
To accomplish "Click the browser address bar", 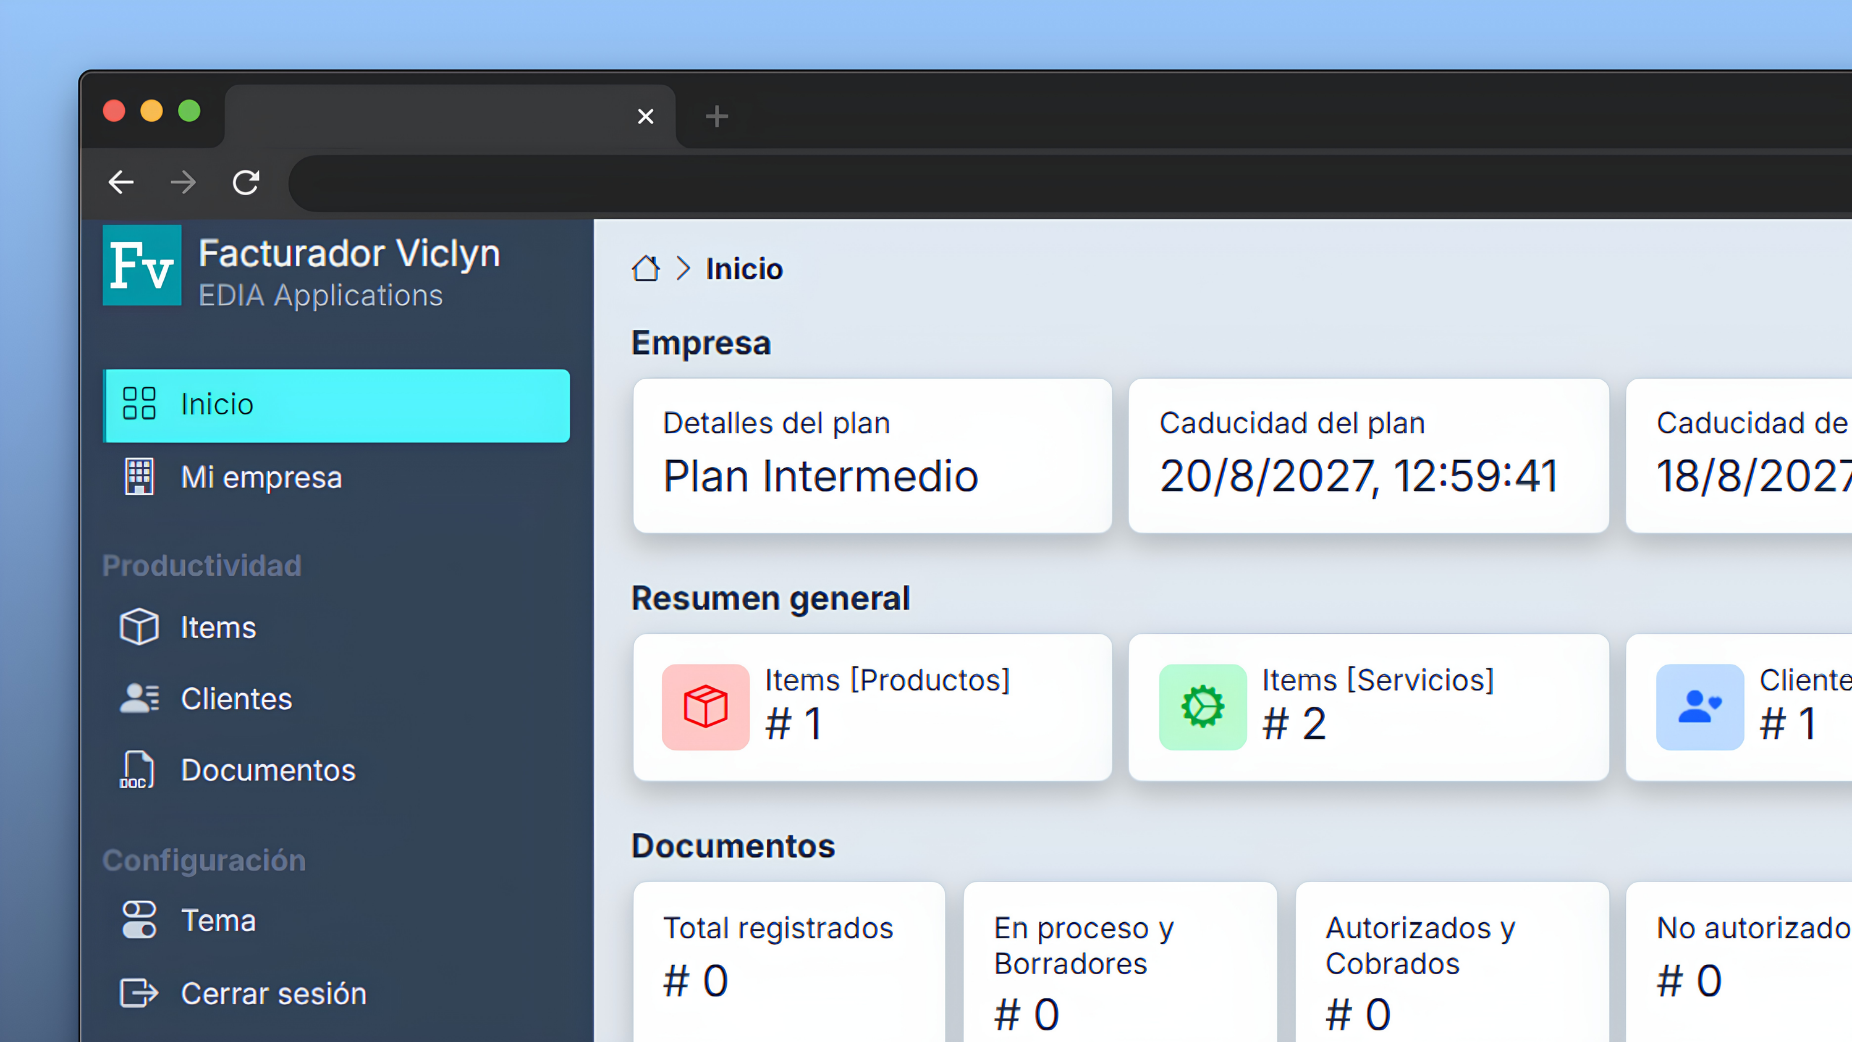I will tap(1070, 183).
